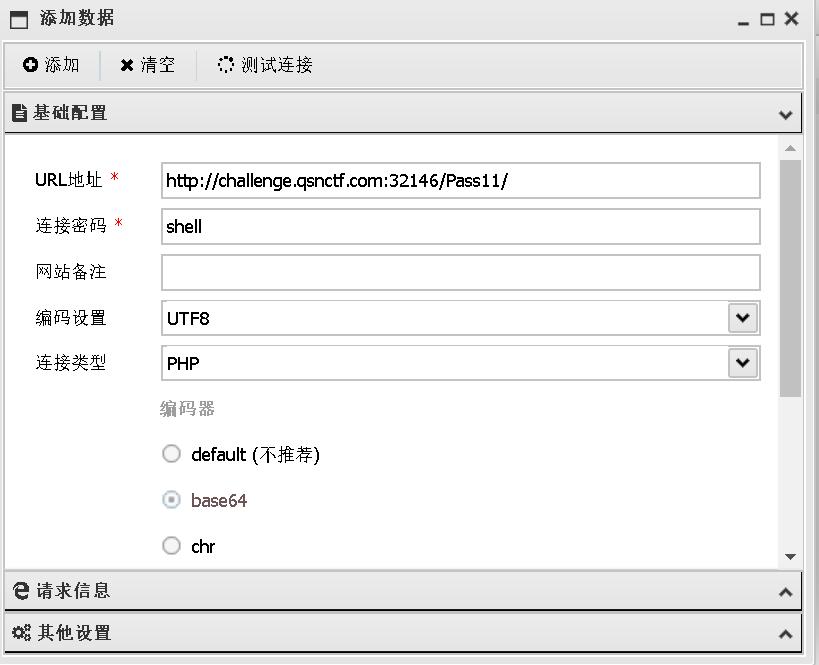Expand the 请求信息 section
This screenshot has height=665, width=819.
pyautogui.click(x=786, y=590)
